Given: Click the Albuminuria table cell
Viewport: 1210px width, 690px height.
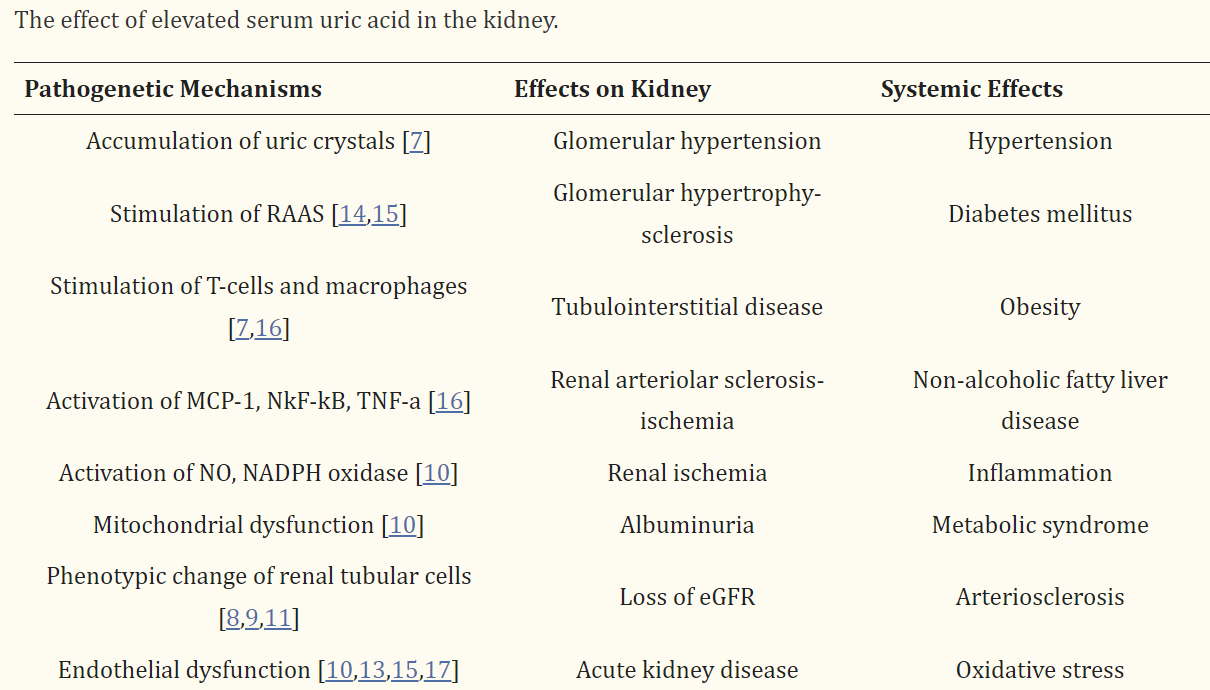Looking at the screenshot, I should (x=687, y=525).
